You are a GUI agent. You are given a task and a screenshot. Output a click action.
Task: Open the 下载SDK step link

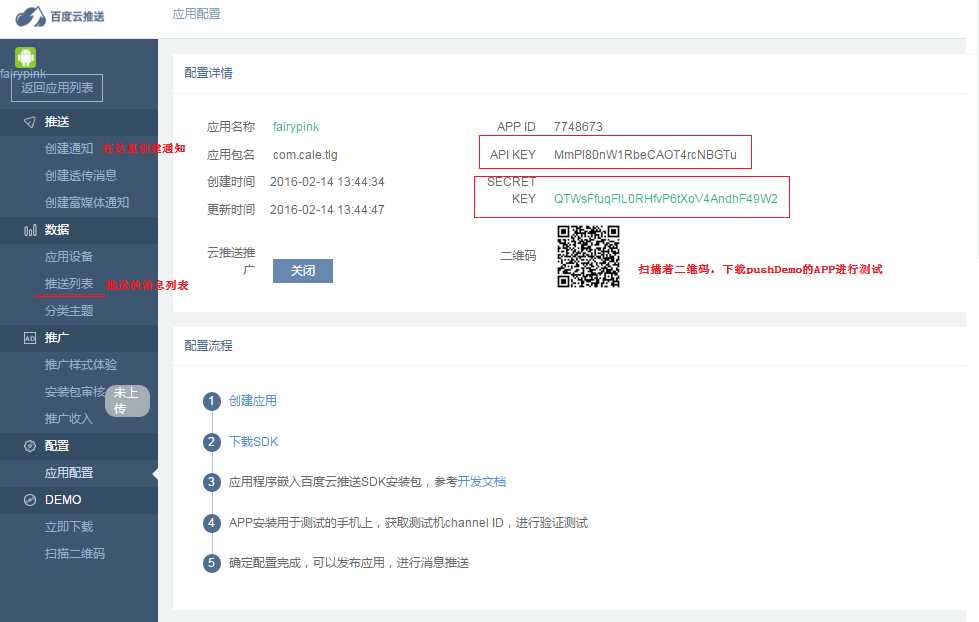253,442
